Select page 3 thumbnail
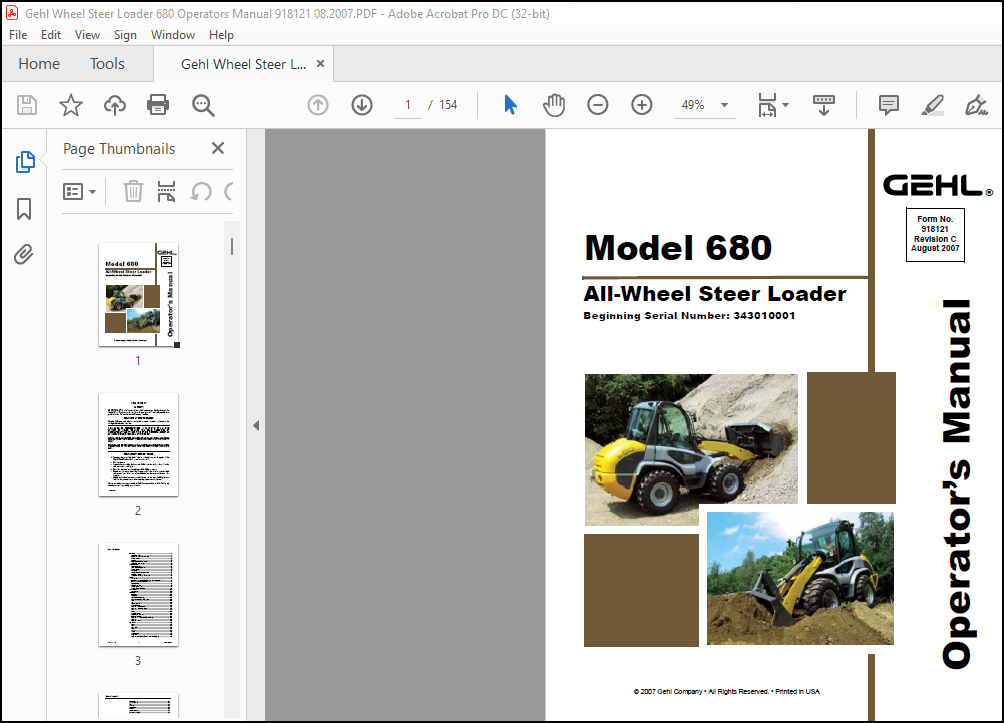1004x723 pixels. (138, 594)
